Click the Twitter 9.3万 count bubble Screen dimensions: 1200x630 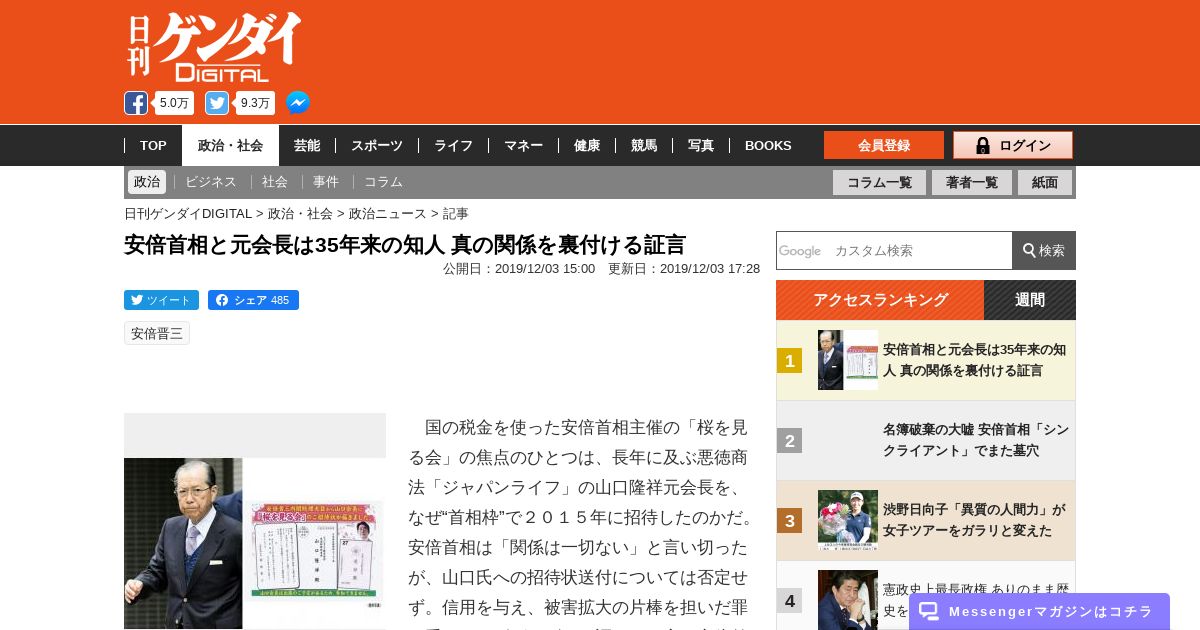point(255,103)
